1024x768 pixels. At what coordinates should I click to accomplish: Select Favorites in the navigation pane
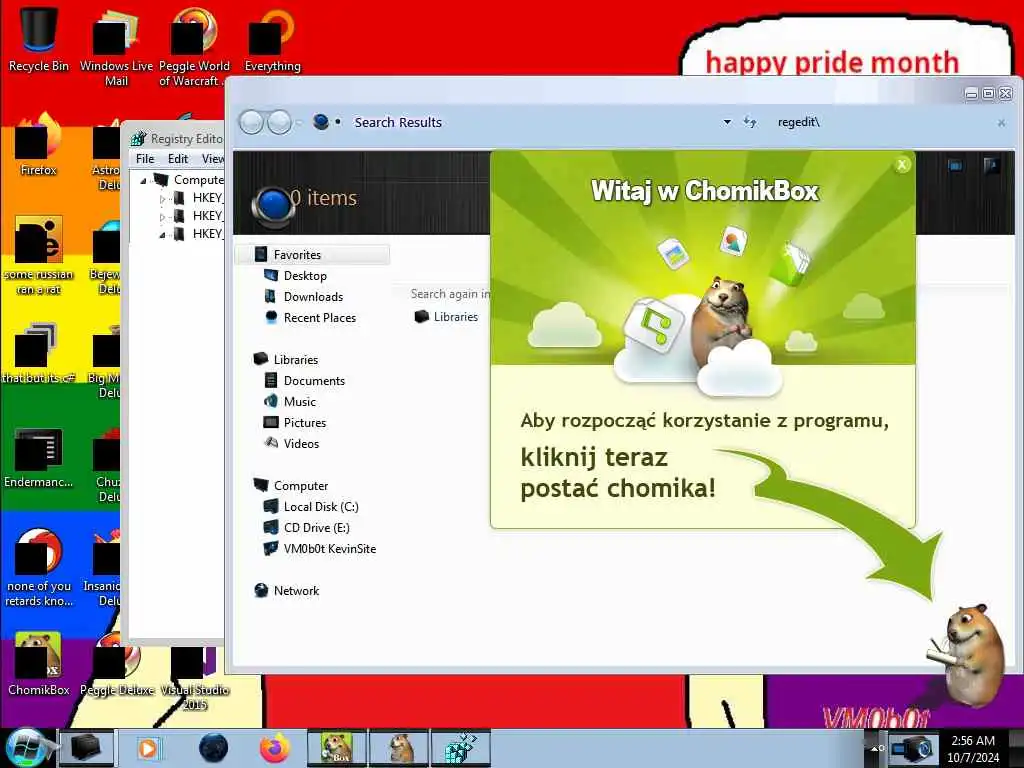tap(313, 255)
